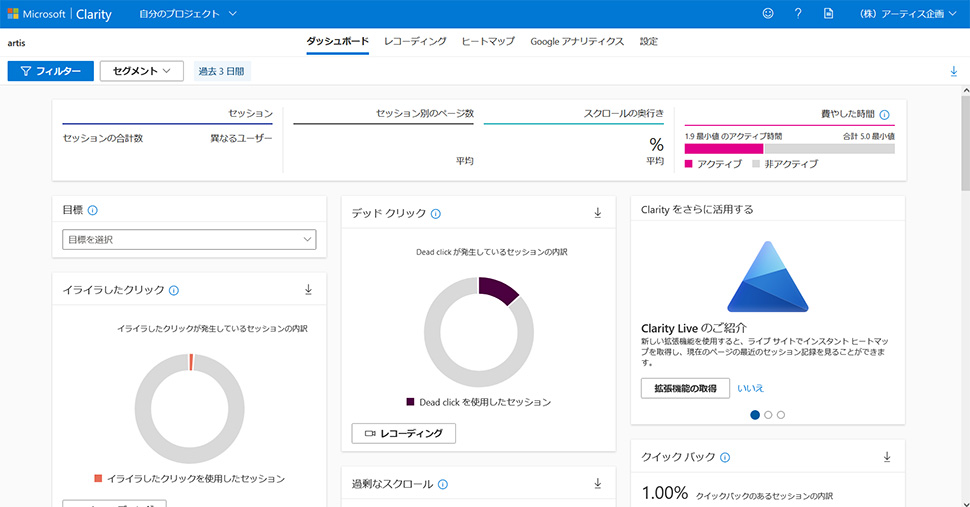
Task: Click イライラしたクリックを使用したセッション legend
Action: pos(190,479)
